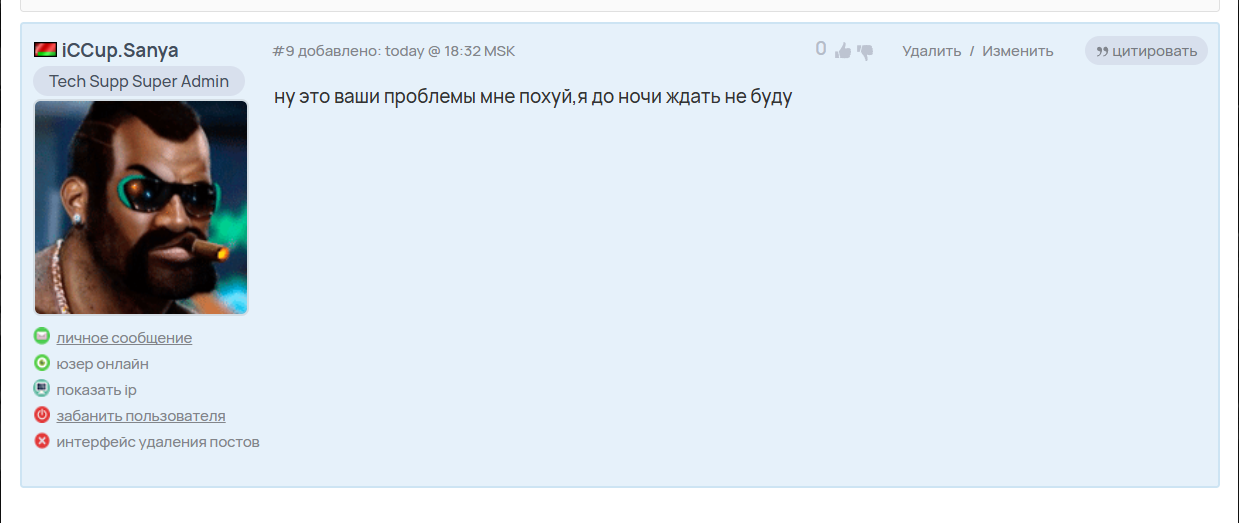Click the Изменить link to edit post
This screenshot has width=1239, height=523.
pos(1017,51)
